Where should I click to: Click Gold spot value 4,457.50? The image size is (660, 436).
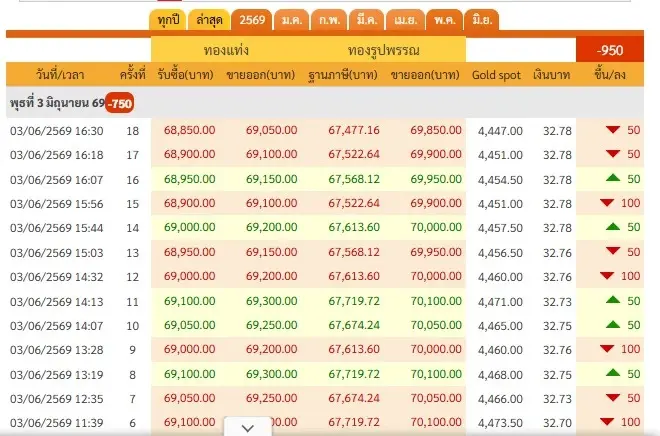[500, 228]
